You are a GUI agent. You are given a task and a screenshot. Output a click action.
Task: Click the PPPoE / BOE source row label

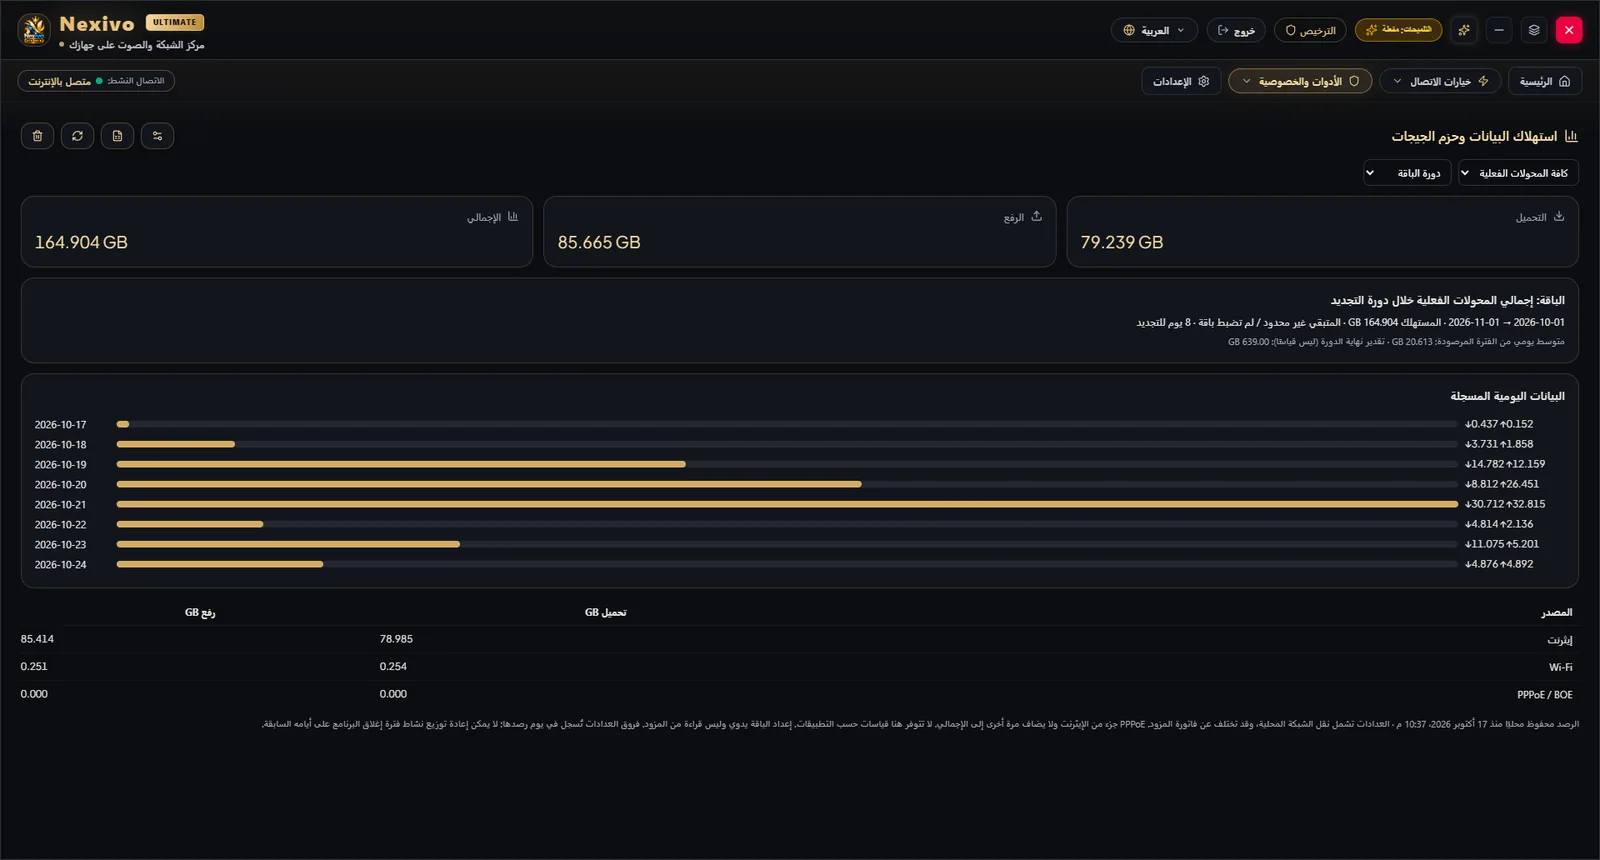(x=1545, y=694)
